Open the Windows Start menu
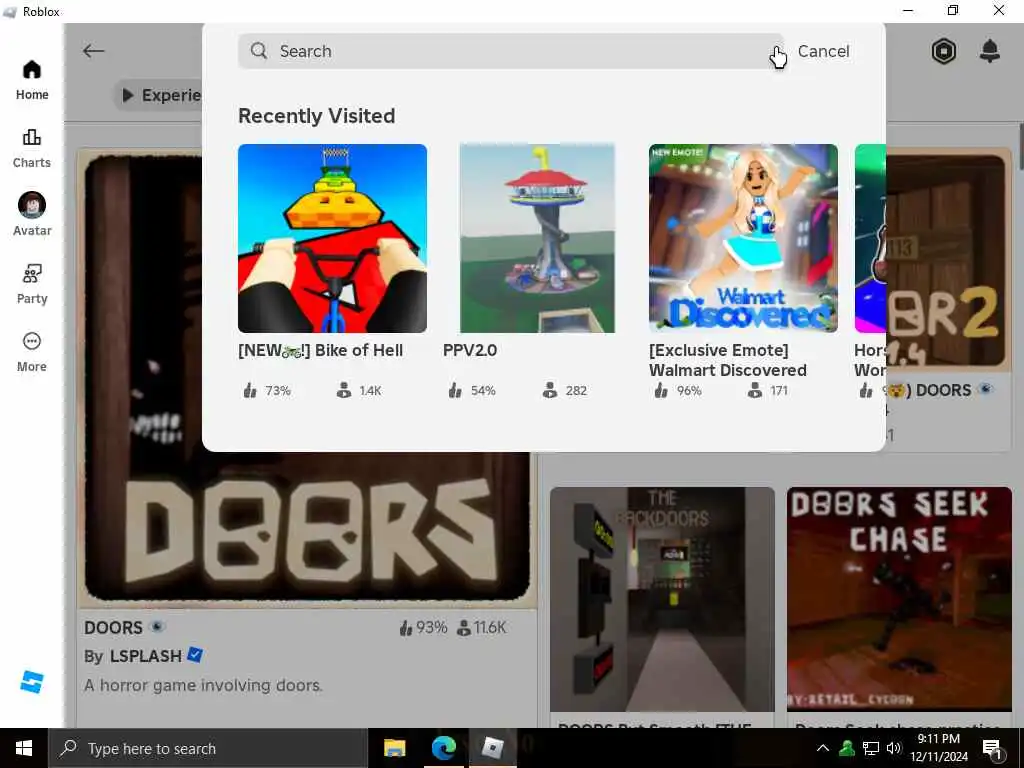 click(x=24, y=748)
